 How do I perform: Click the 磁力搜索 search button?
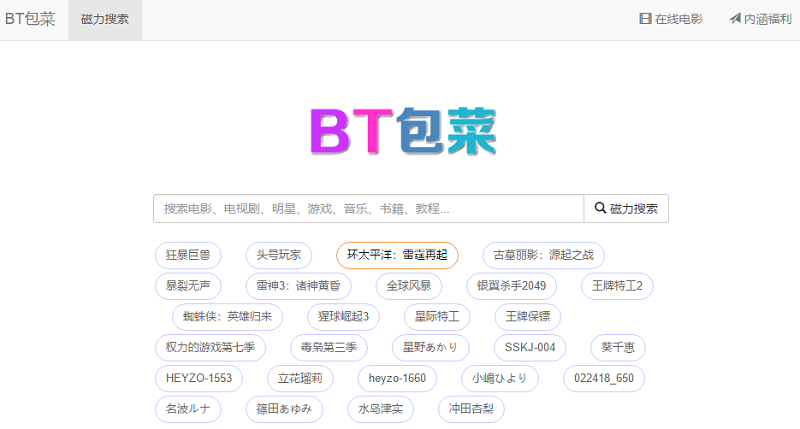pyautogui.click(x=626, y=208)
